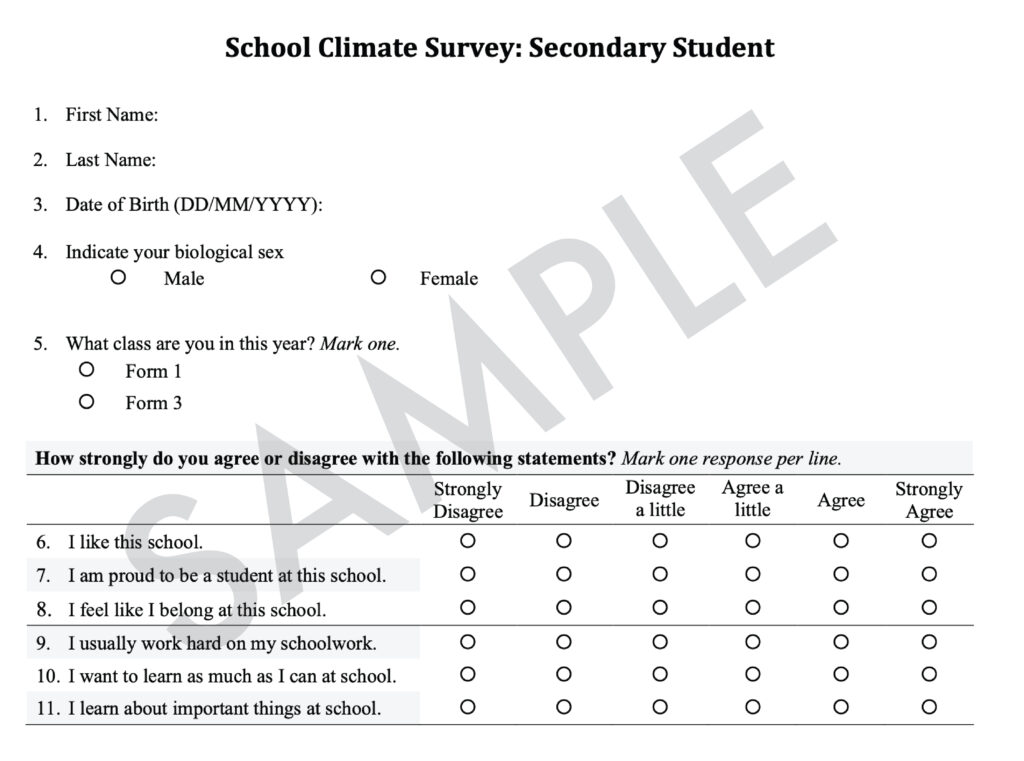
Task: Mark Agree a little for 'I belong'
Action: coord(753,607)
